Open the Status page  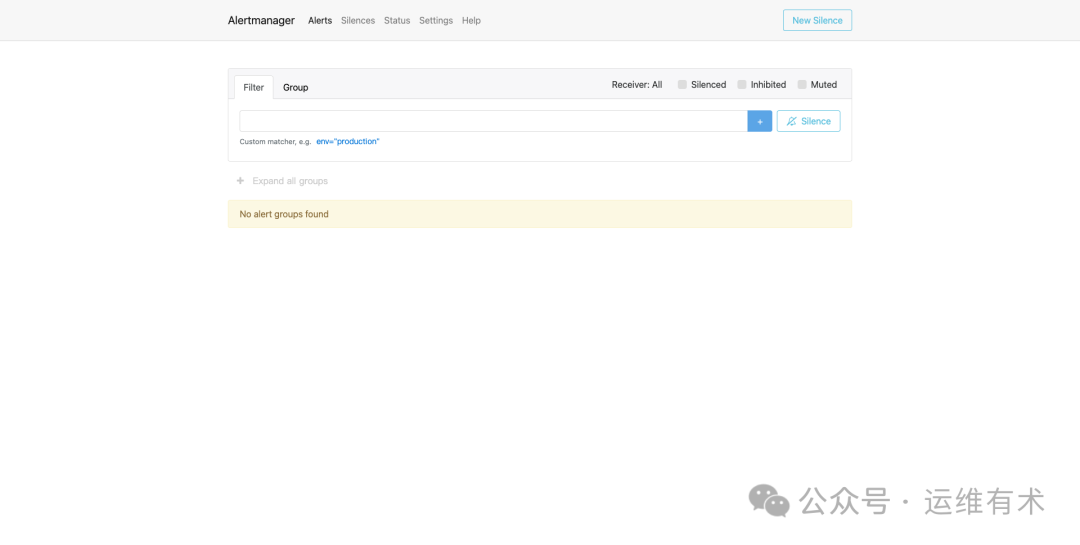pos(397,21)
